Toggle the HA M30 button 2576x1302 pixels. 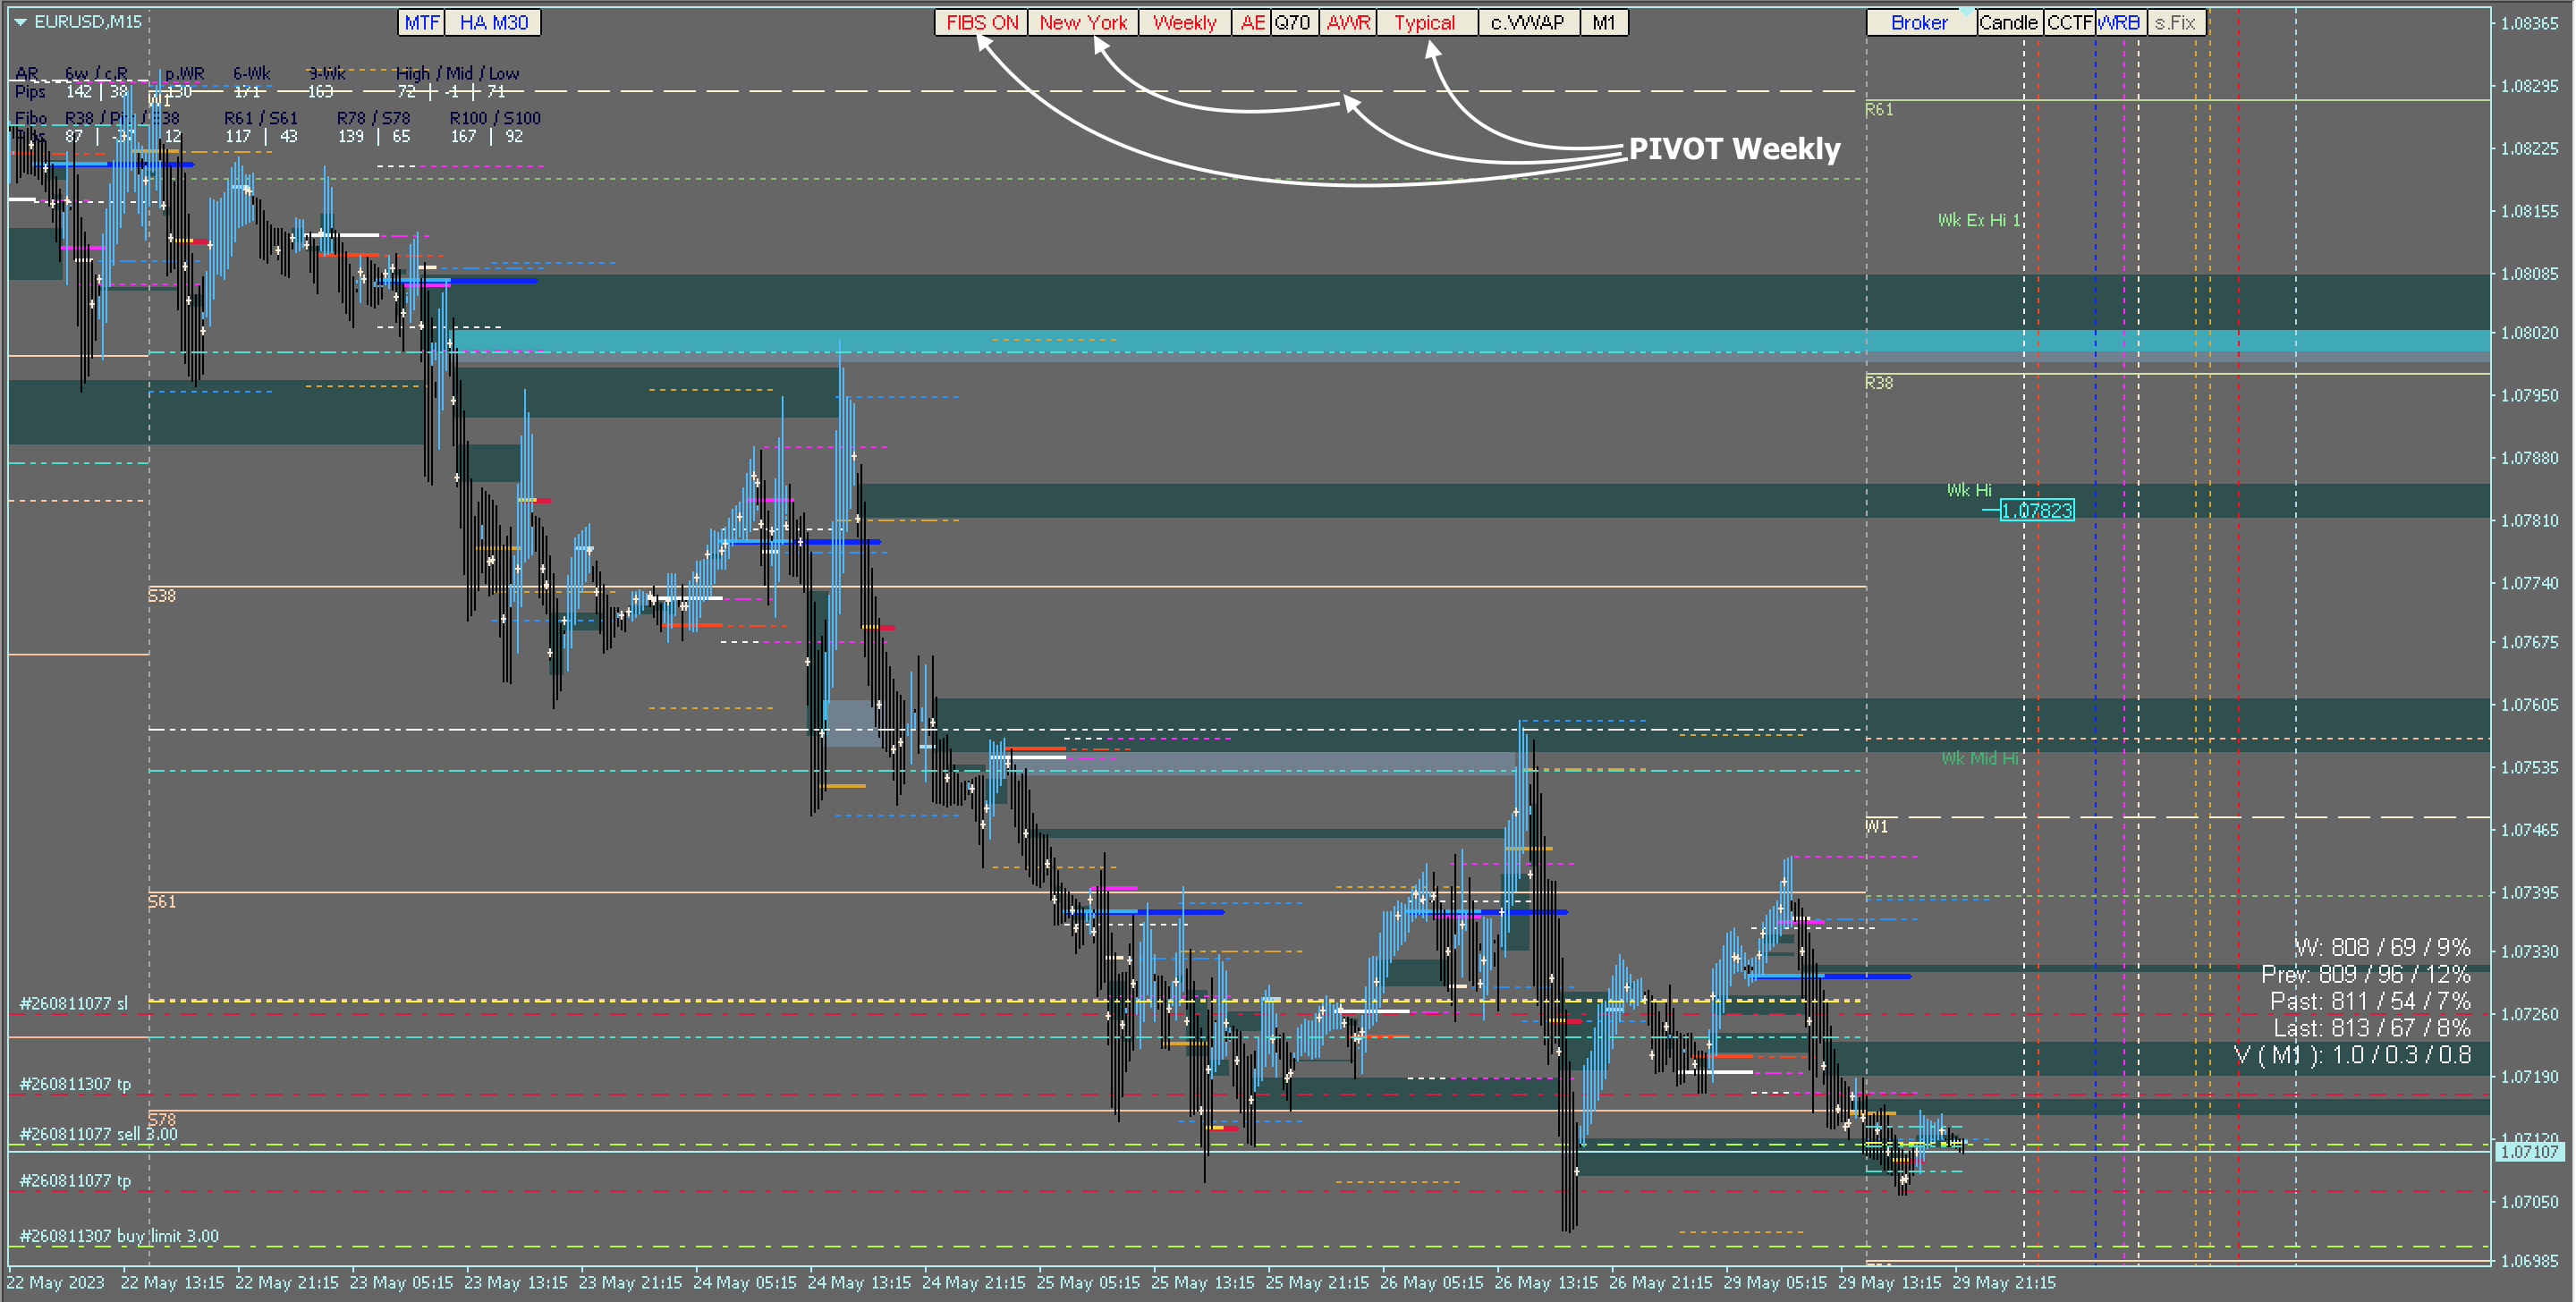point(493,22)
